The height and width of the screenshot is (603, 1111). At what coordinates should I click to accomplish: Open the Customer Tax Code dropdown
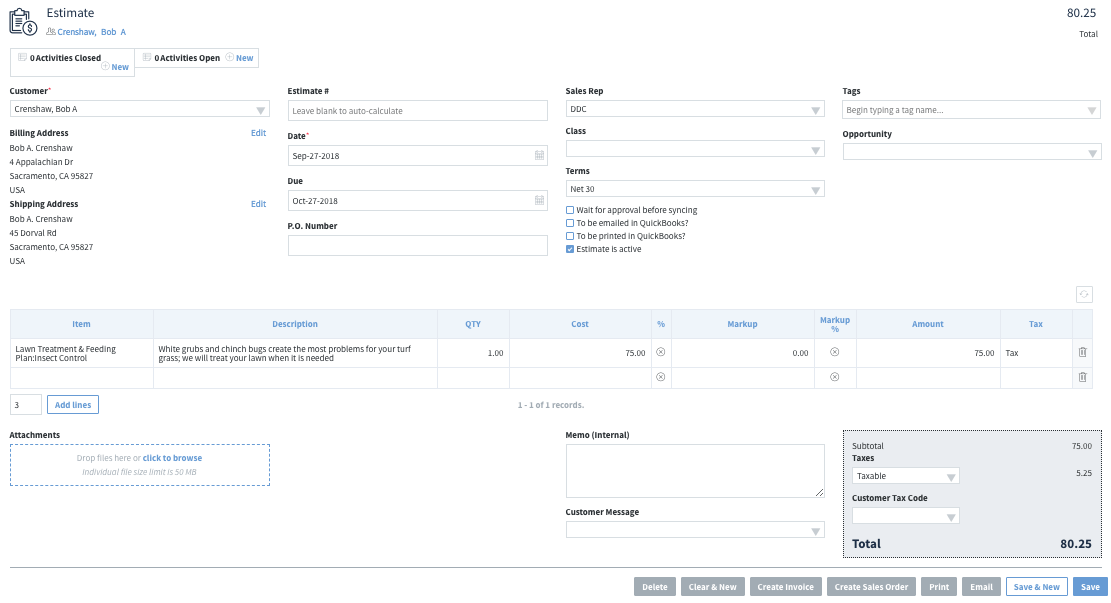[953, 515]
